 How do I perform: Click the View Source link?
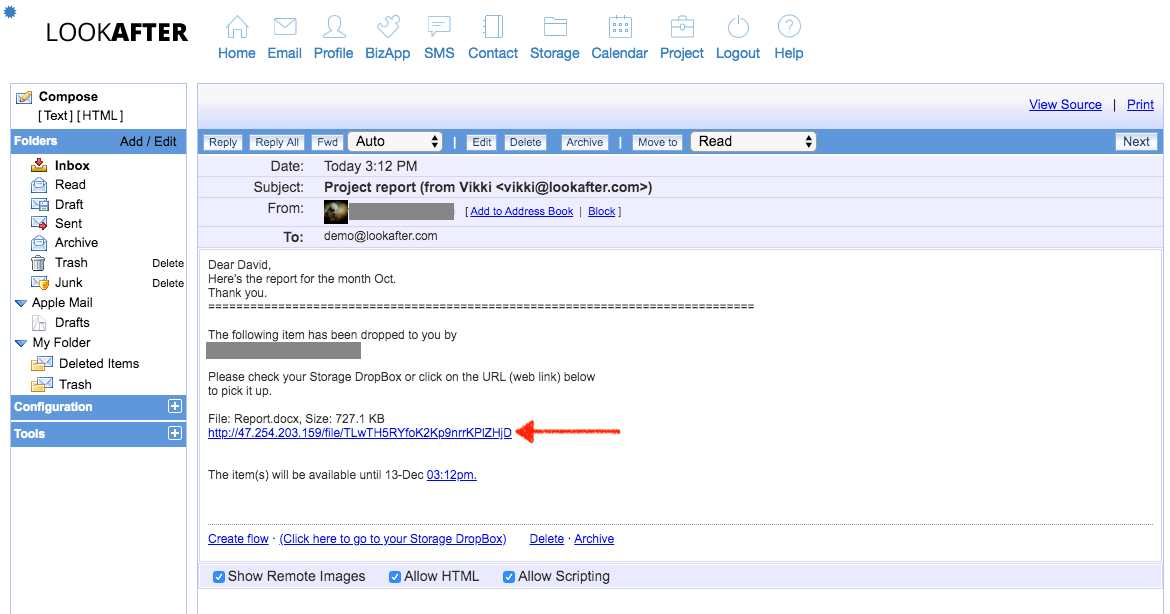coord(1065,105)
